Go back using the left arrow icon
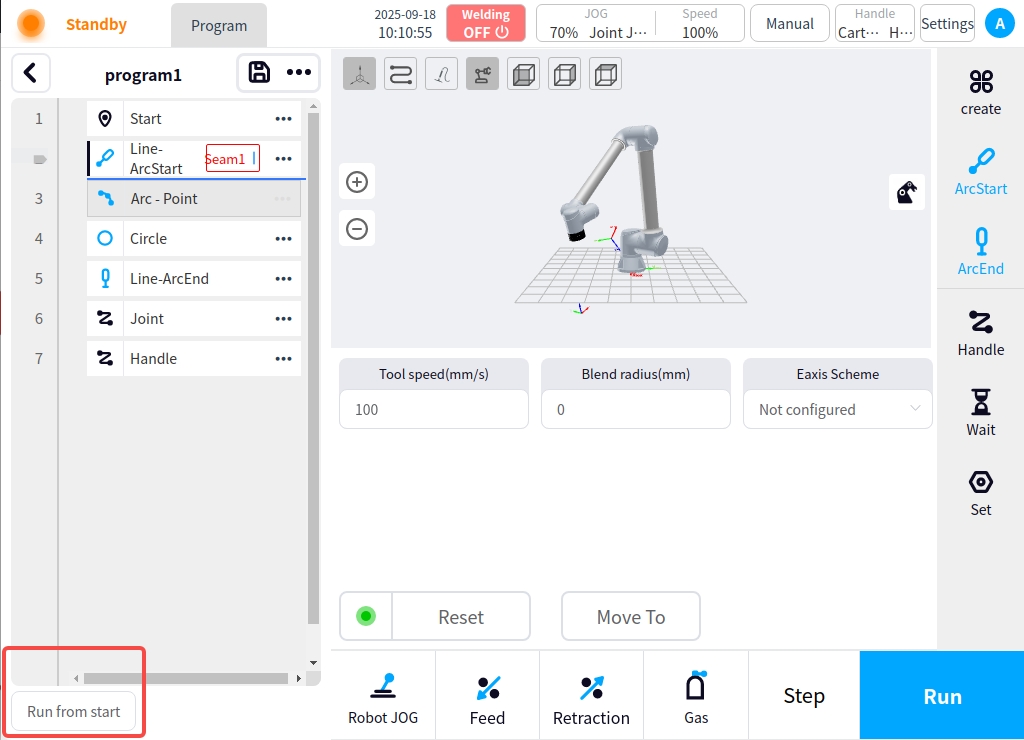Screen dimensions: 1024x740 point(31,73)
